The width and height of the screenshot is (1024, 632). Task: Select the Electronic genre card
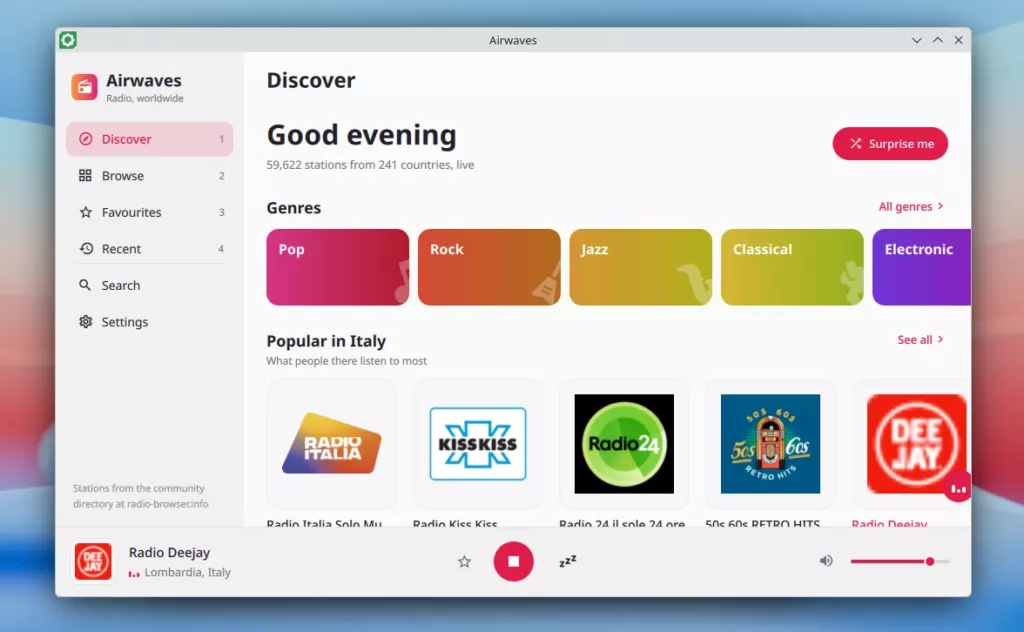tap(921, 267)
